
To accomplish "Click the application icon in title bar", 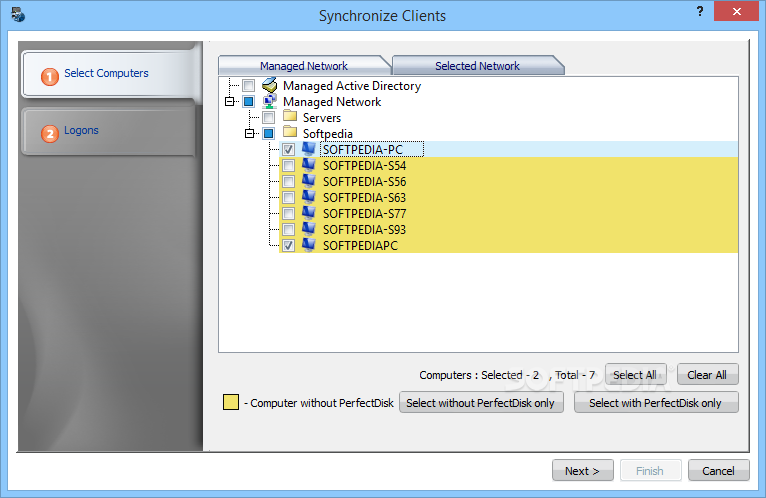I will (18, 15).
